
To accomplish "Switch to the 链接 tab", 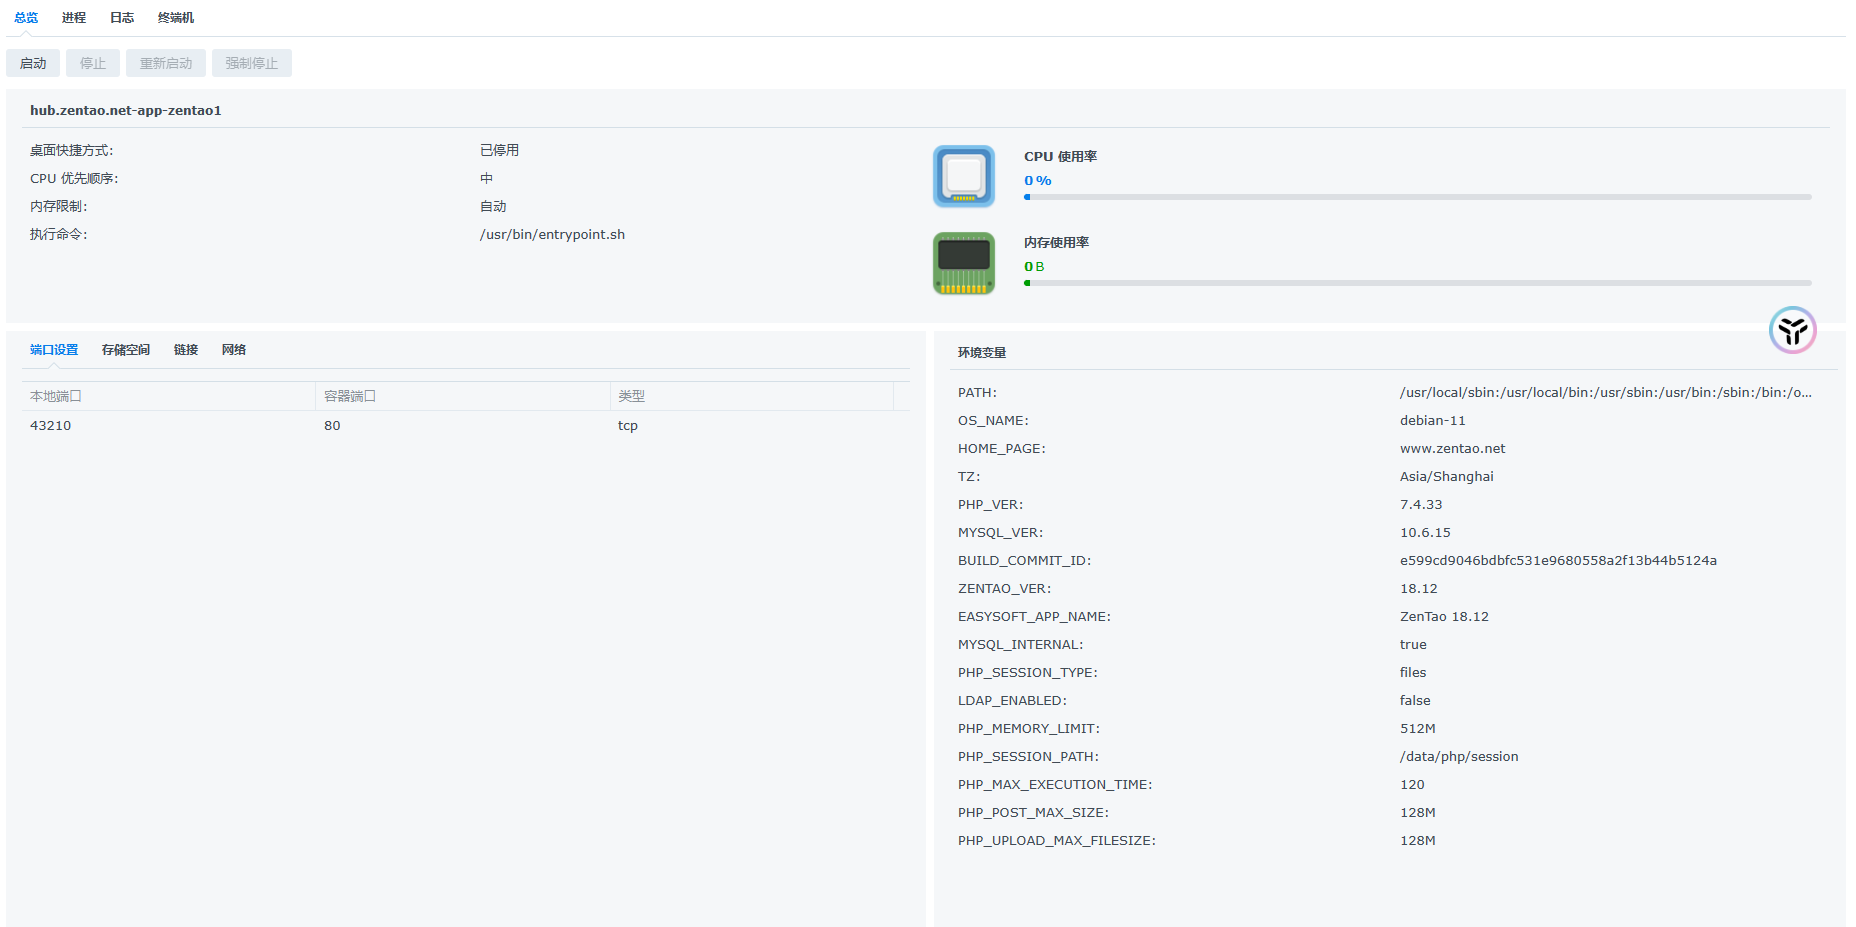I will tap(186, 350).
